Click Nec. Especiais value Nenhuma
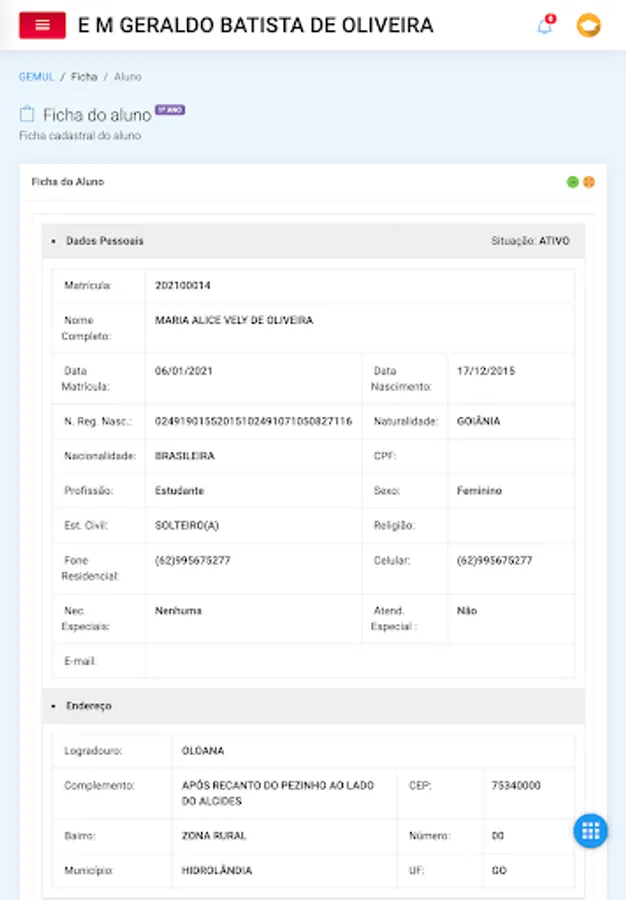 [178, 611]
